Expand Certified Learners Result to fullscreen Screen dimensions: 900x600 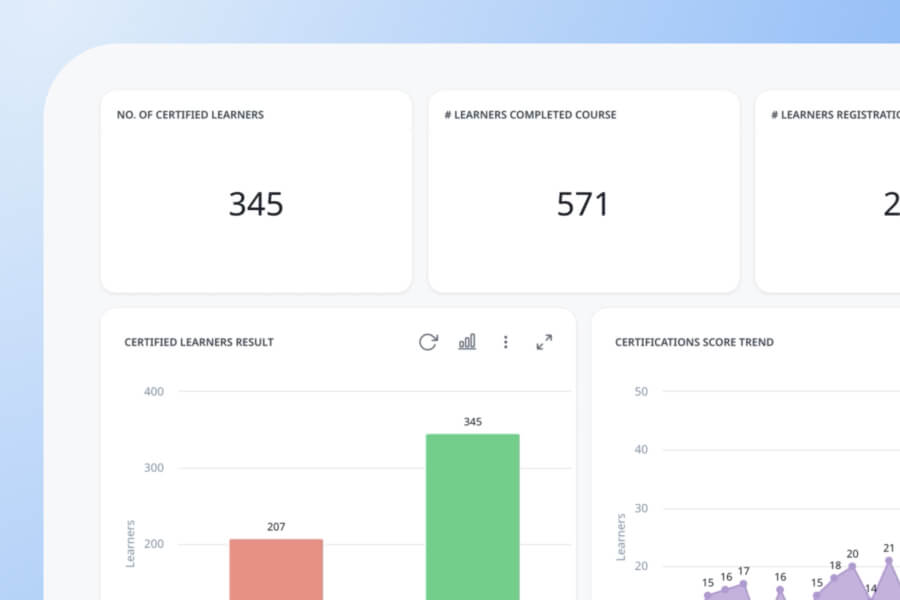coord(544,342)
